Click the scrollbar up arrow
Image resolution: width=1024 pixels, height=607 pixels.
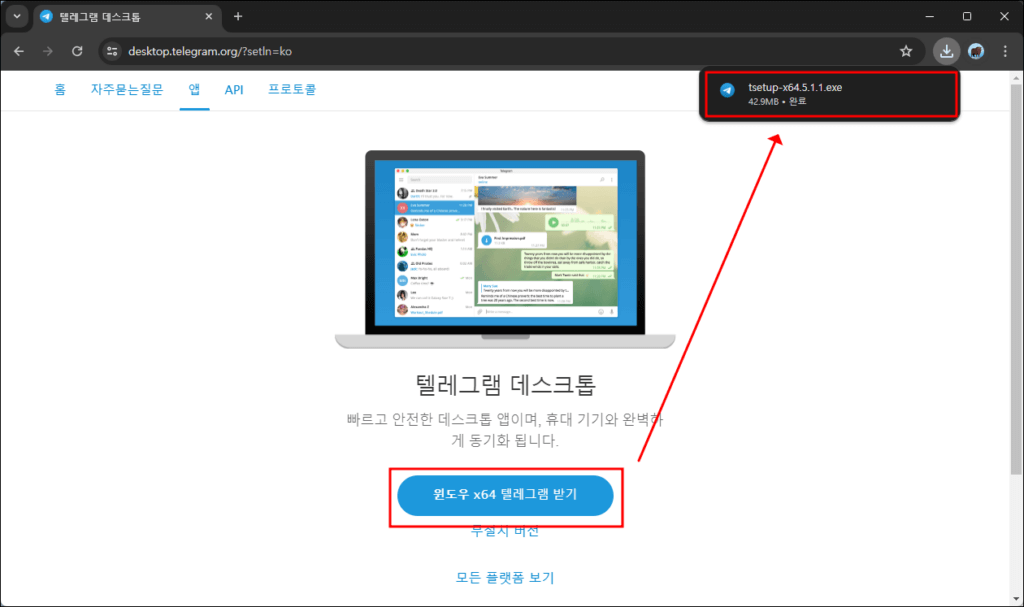pos(1016,78)
